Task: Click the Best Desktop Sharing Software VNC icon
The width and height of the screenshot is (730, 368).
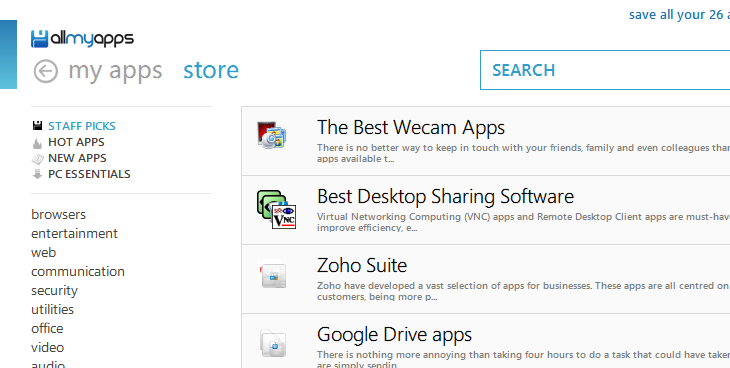Action: point(277,209)
